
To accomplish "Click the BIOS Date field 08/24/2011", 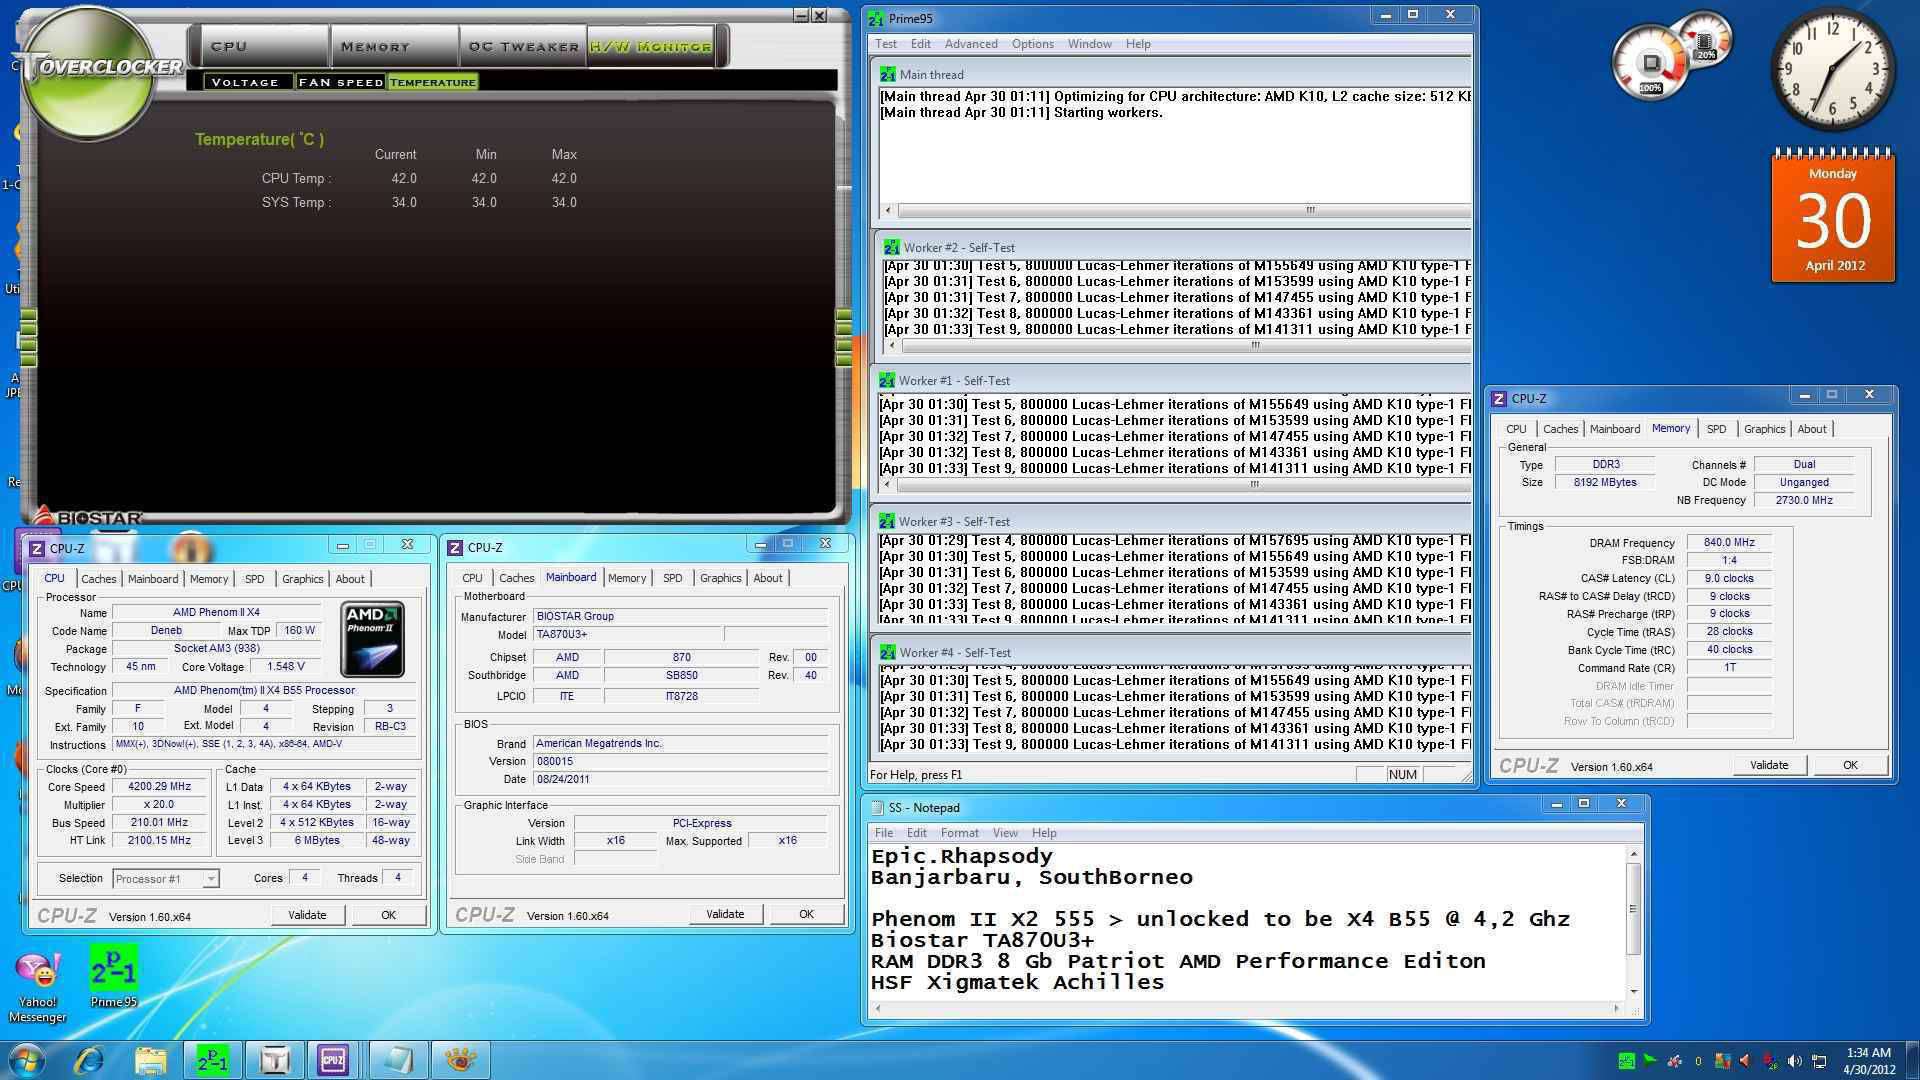I will click(680, 779).
